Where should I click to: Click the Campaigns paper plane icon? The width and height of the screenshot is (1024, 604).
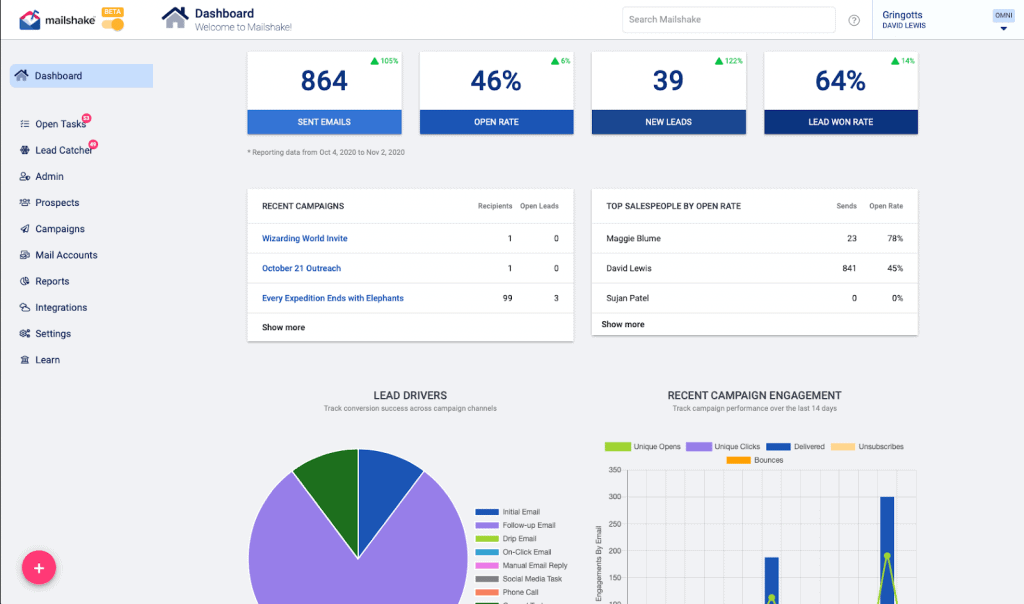[x=25, y=229]
